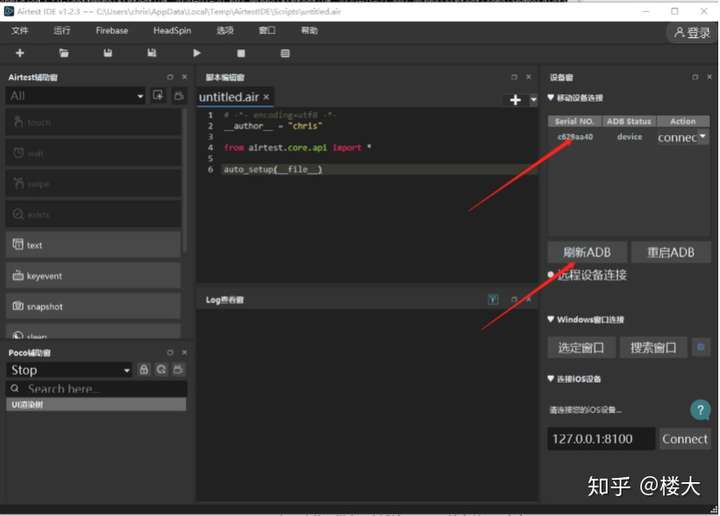Open the HeadSpin menu
Screen dimensions: 720x516
172,30
